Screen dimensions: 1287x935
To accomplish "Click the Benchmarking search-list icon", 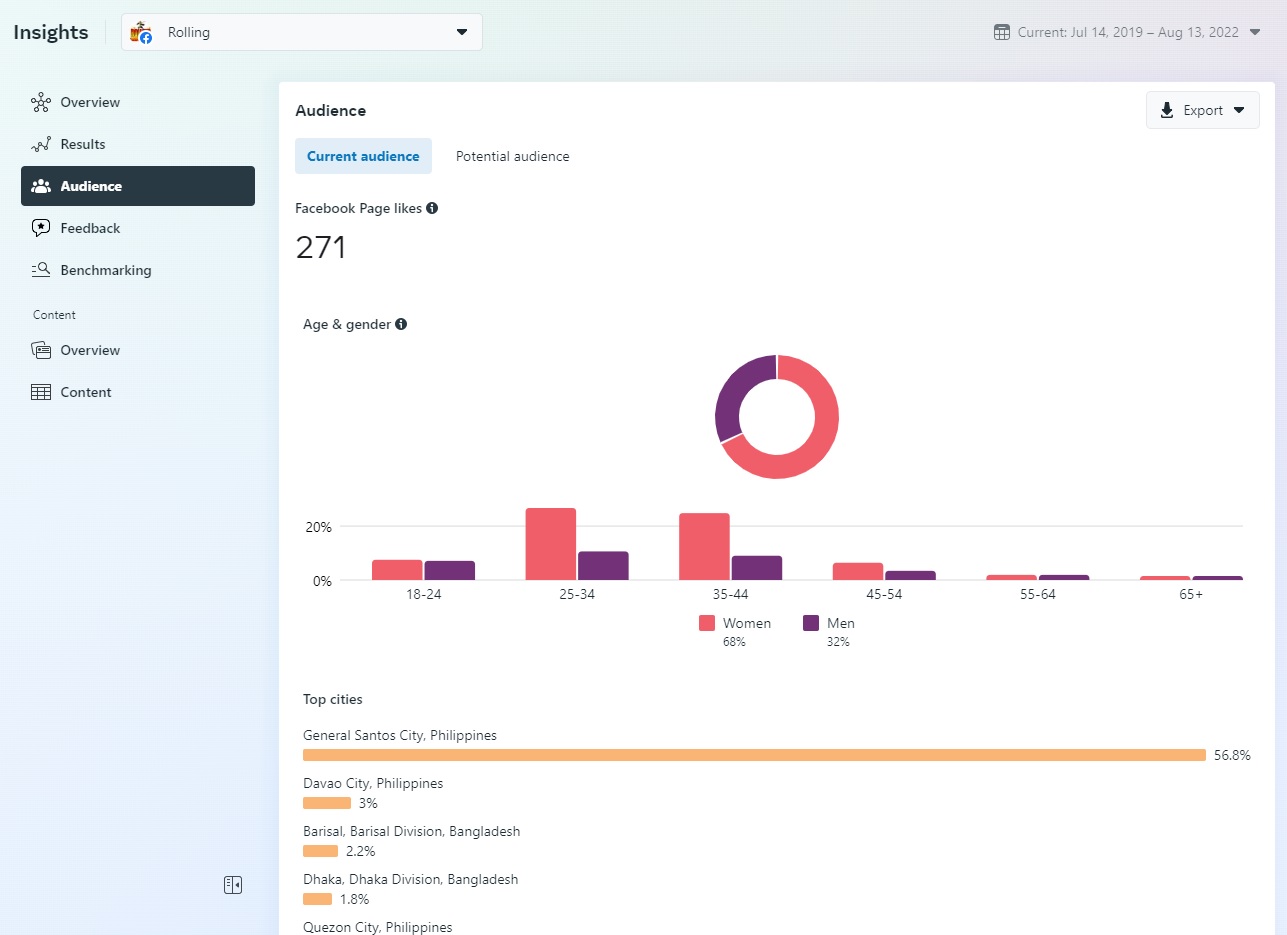I will [x=41, y=270].
